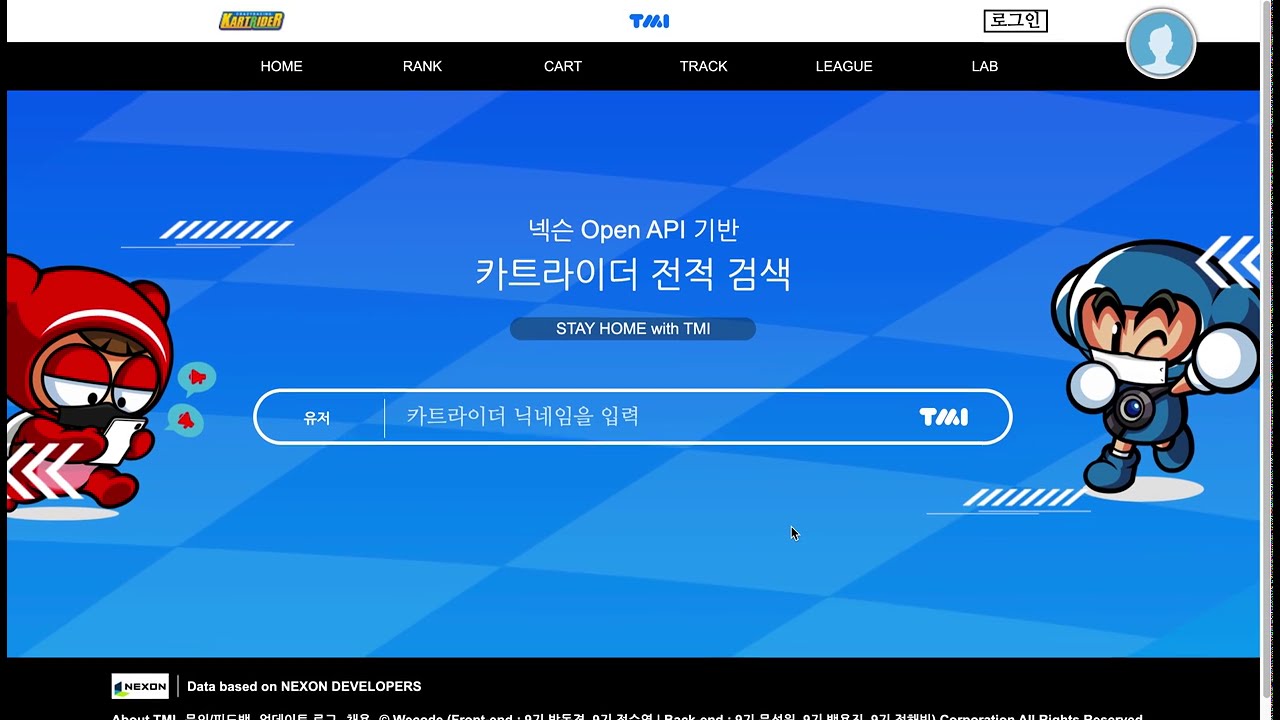Click the NEXON logo in footer
This screenshot has width=1280, height=720.
point(140,686)
